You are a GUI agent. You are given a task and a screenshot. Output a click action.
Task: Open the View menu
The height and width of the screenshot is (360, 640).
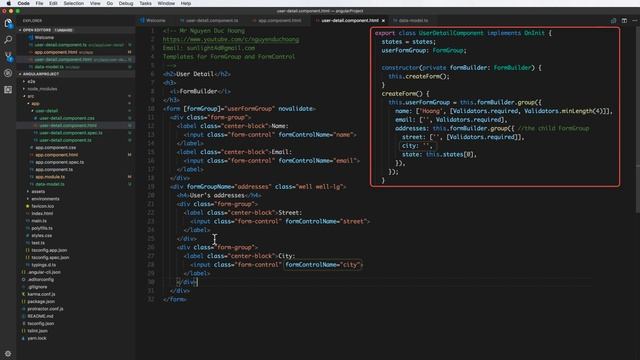pos(95,3)
